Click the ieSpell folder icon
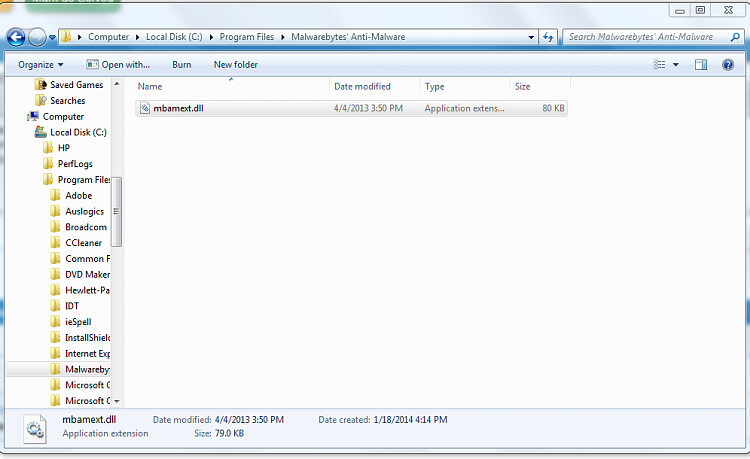The image size is (750, 459). (x=55, y=321)
